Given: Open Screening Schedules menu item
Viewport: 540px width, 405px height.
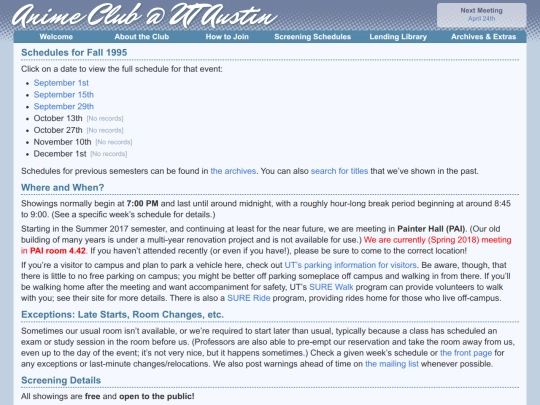Looking at the screenshot, I should tap(312, 37).
